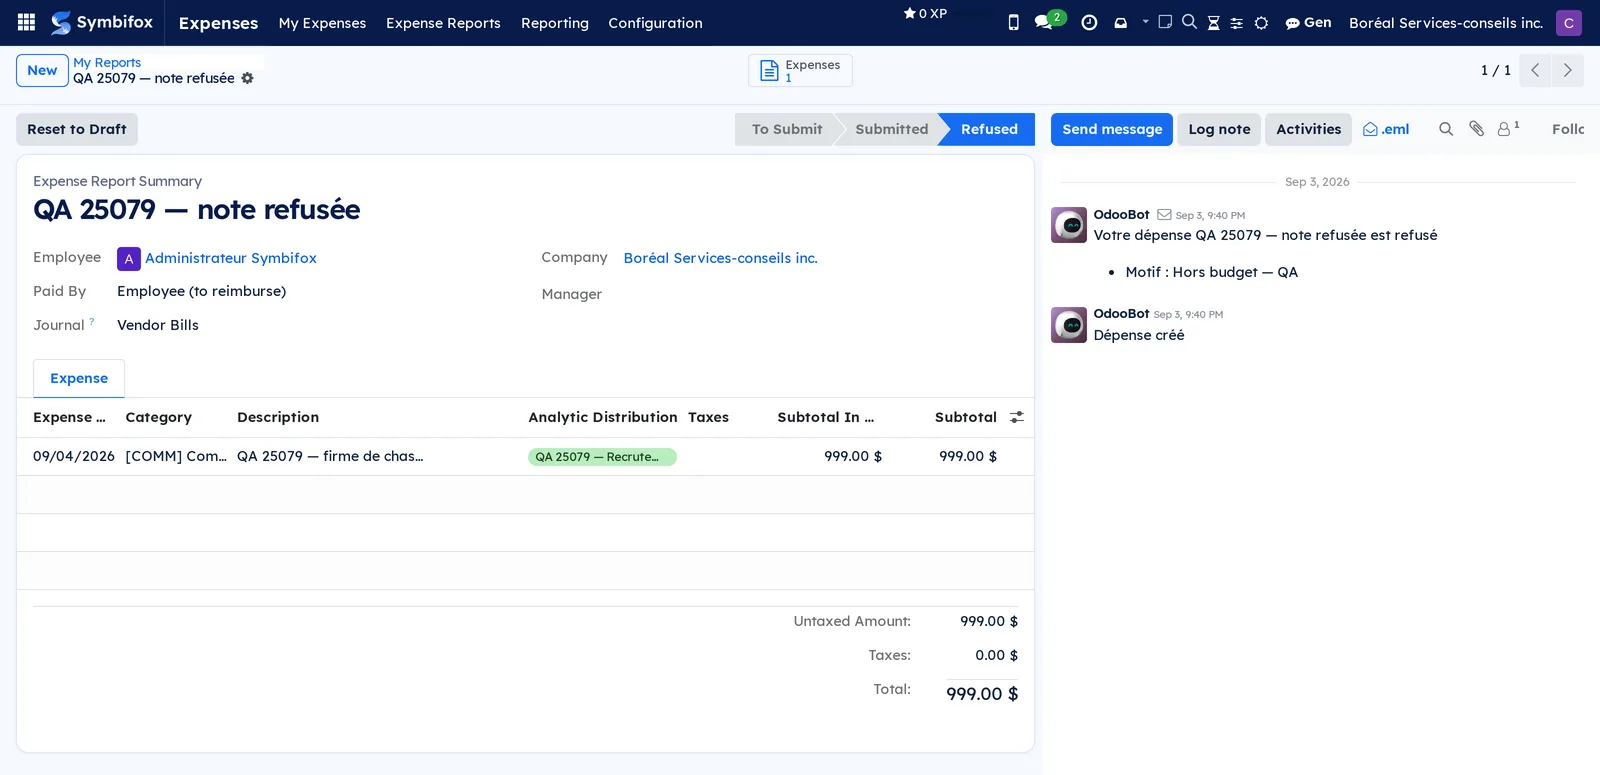
Task: Click Send message in chatter
Action: pyautogui.click(x=1112, y=129)
